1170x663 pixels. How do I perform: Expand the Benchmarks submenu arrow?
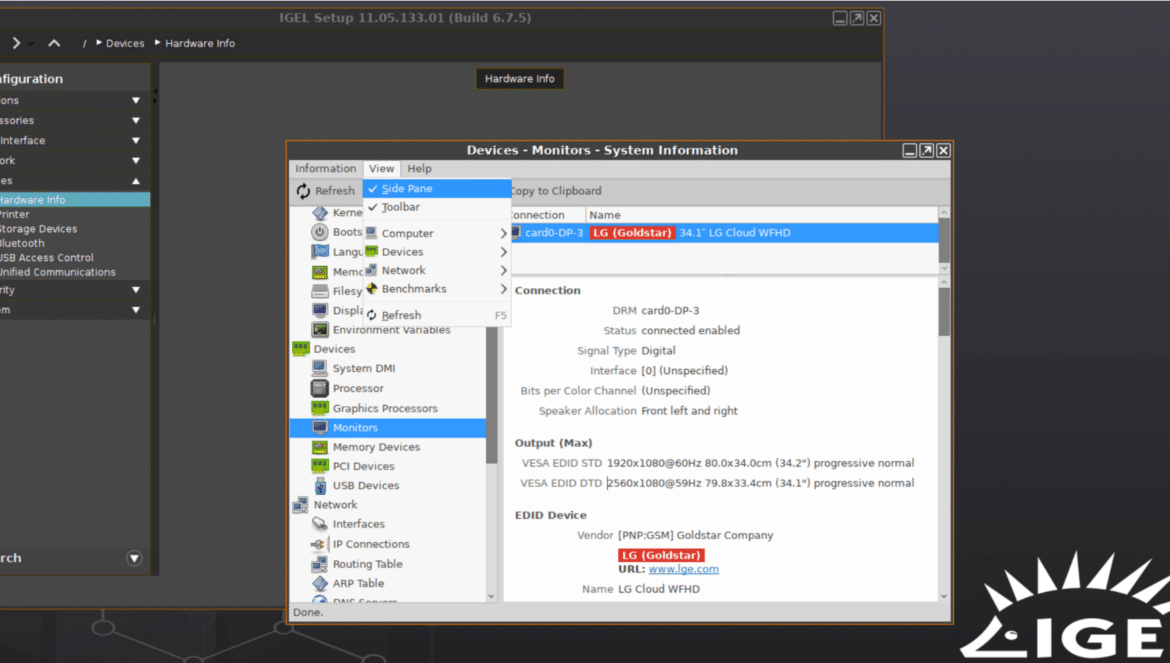coord(504,289)
